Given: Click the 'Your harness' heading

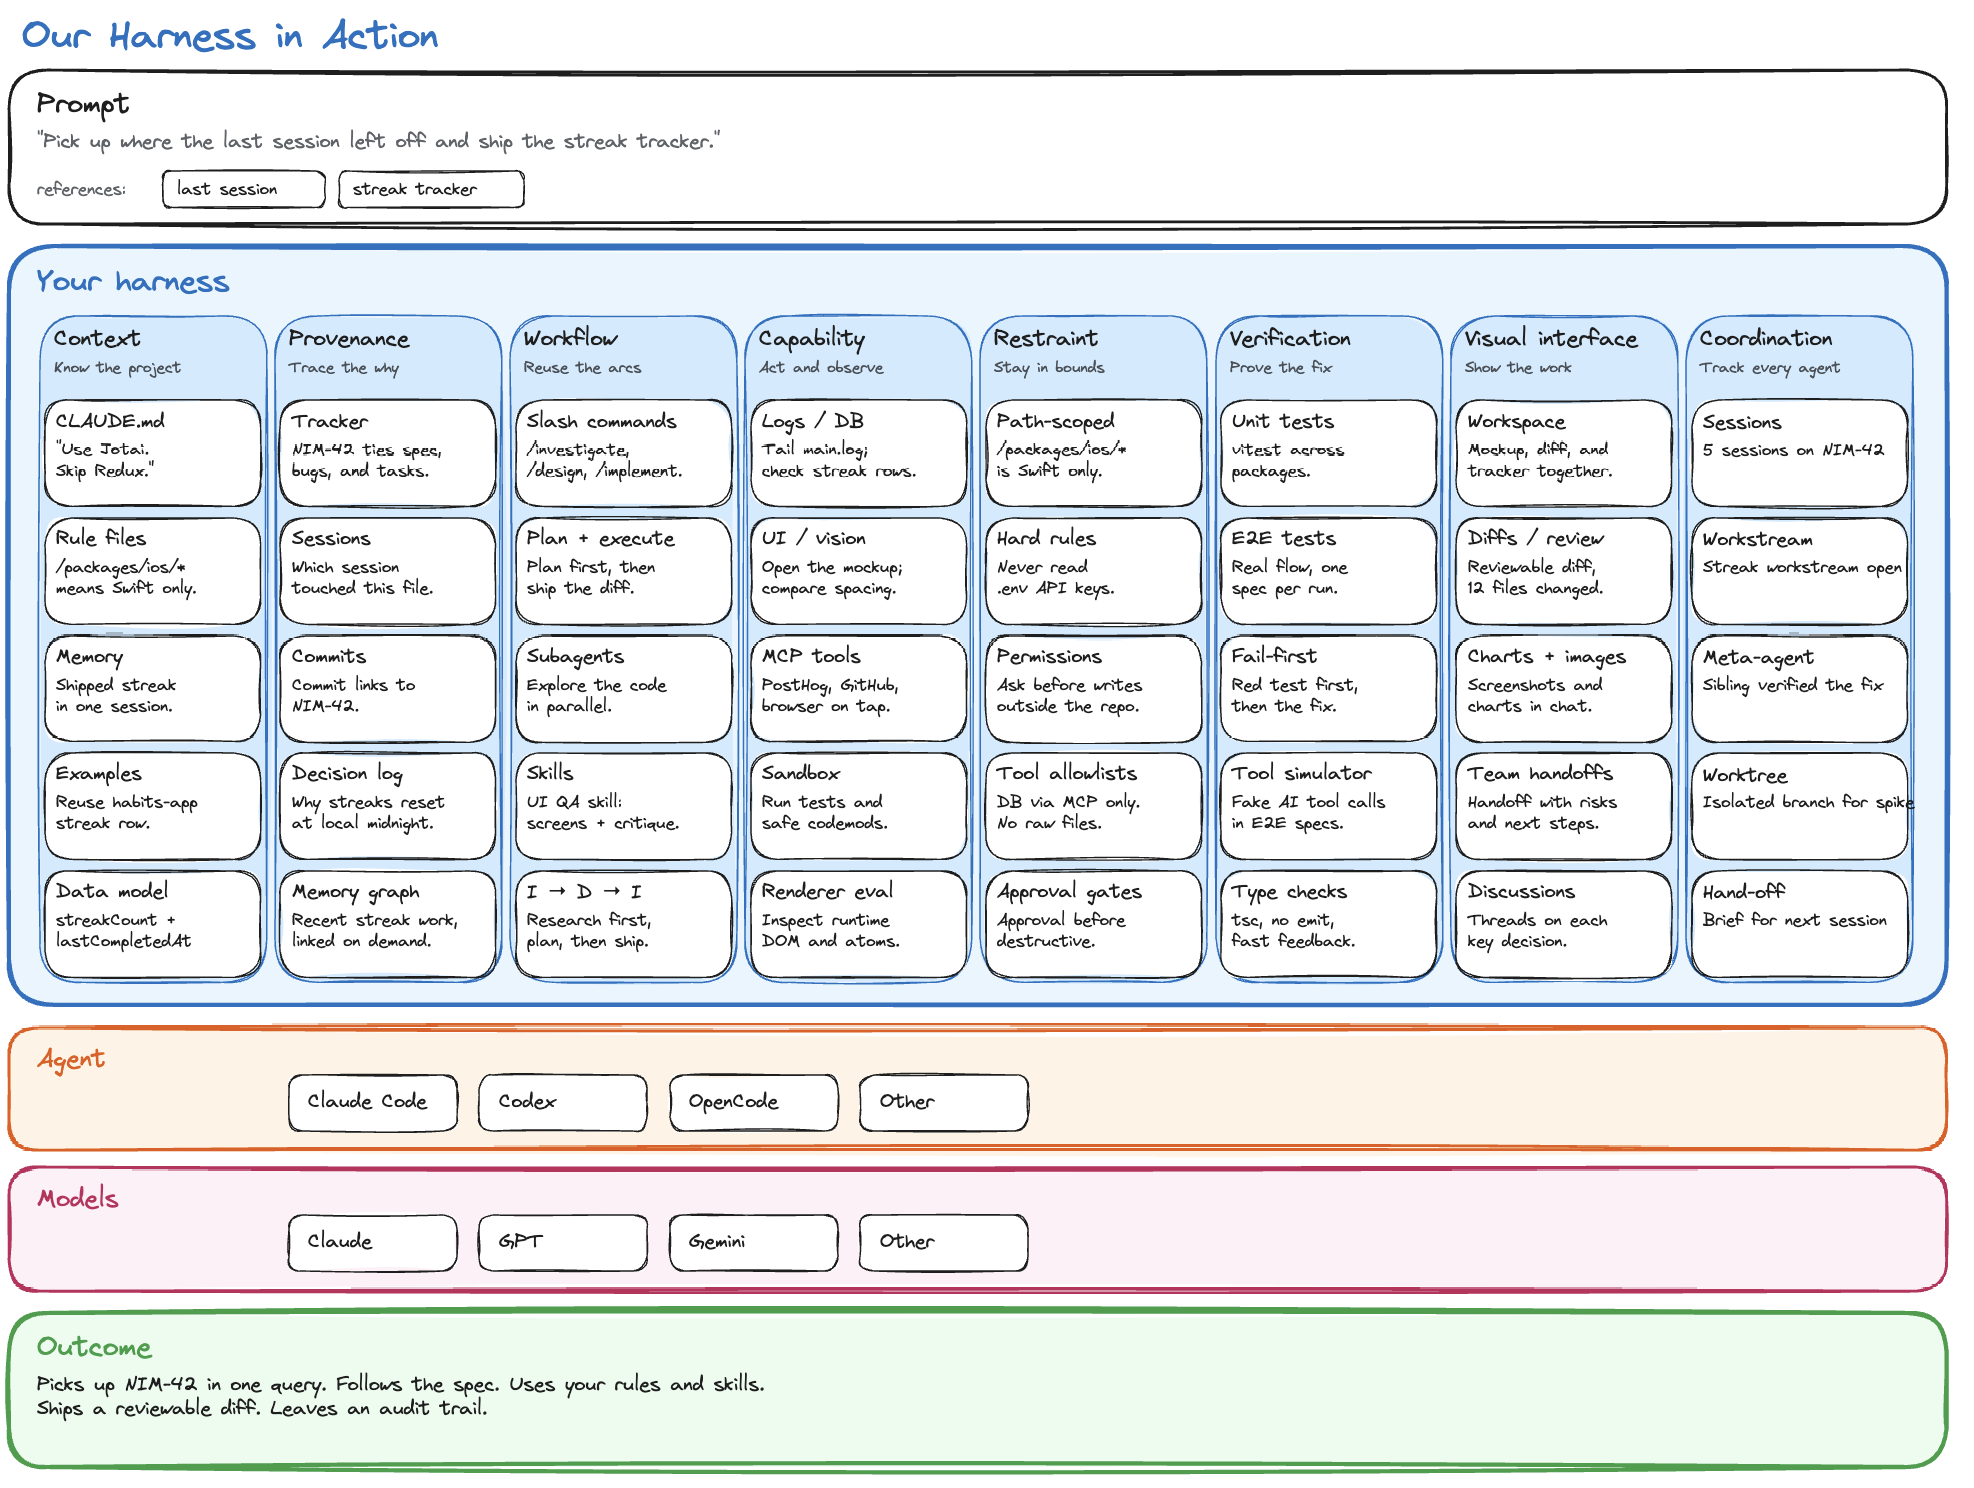Looking at the screenshot, I should tap(133, 282).
